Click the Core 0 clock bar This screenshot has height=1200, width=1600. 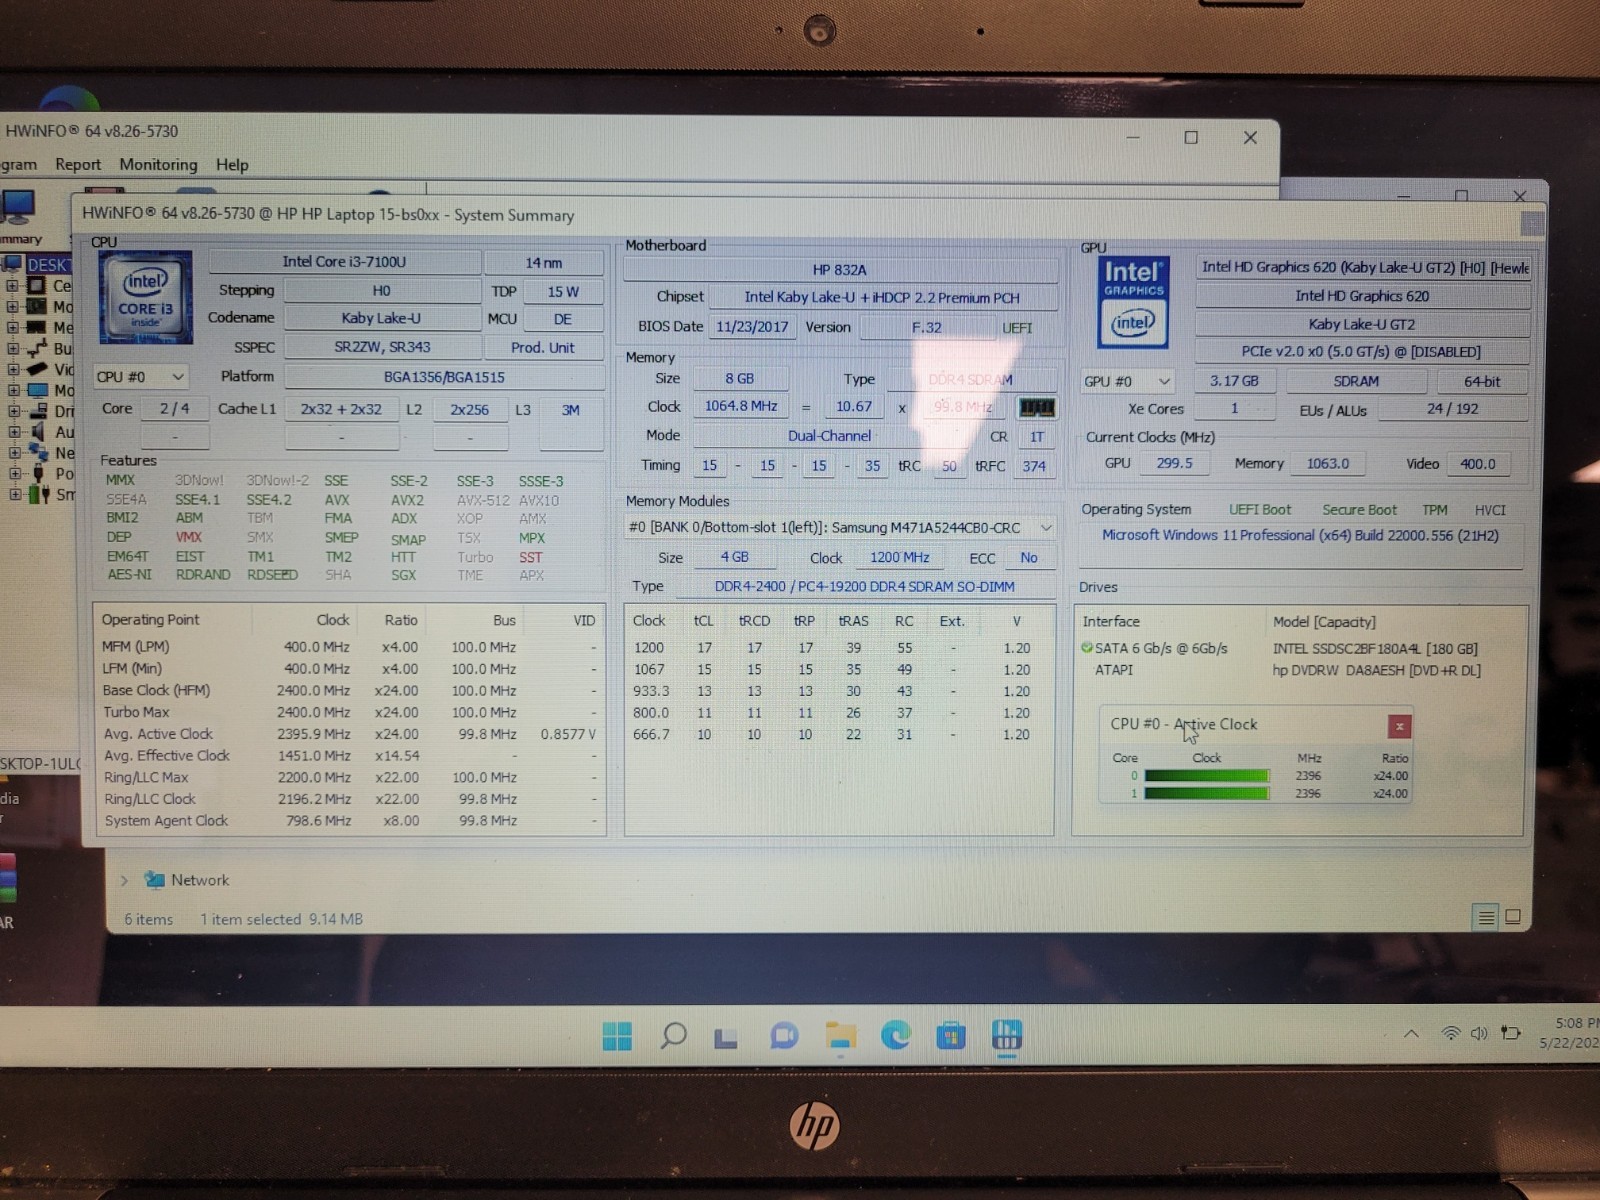pyautogui.click(x=1206, y=776)
